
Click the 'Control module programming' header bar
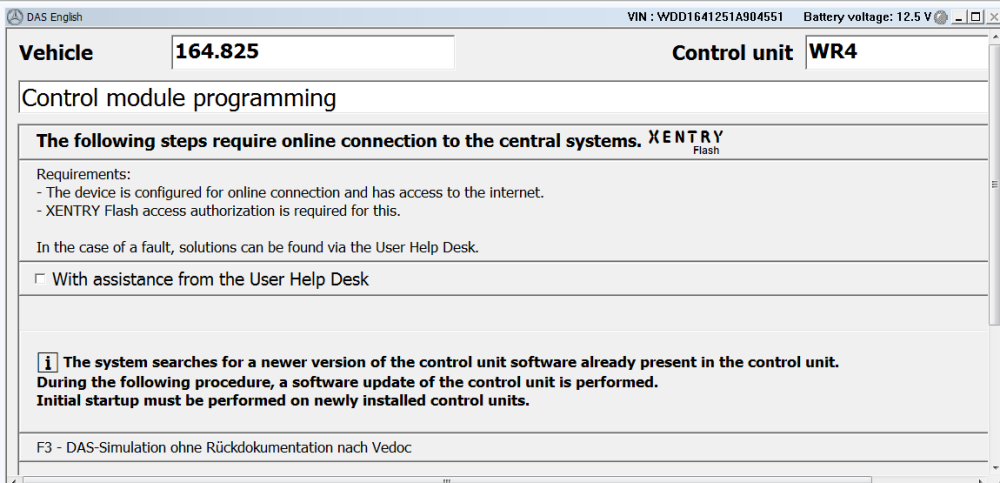pyautogui.click(x=504, y=98)
